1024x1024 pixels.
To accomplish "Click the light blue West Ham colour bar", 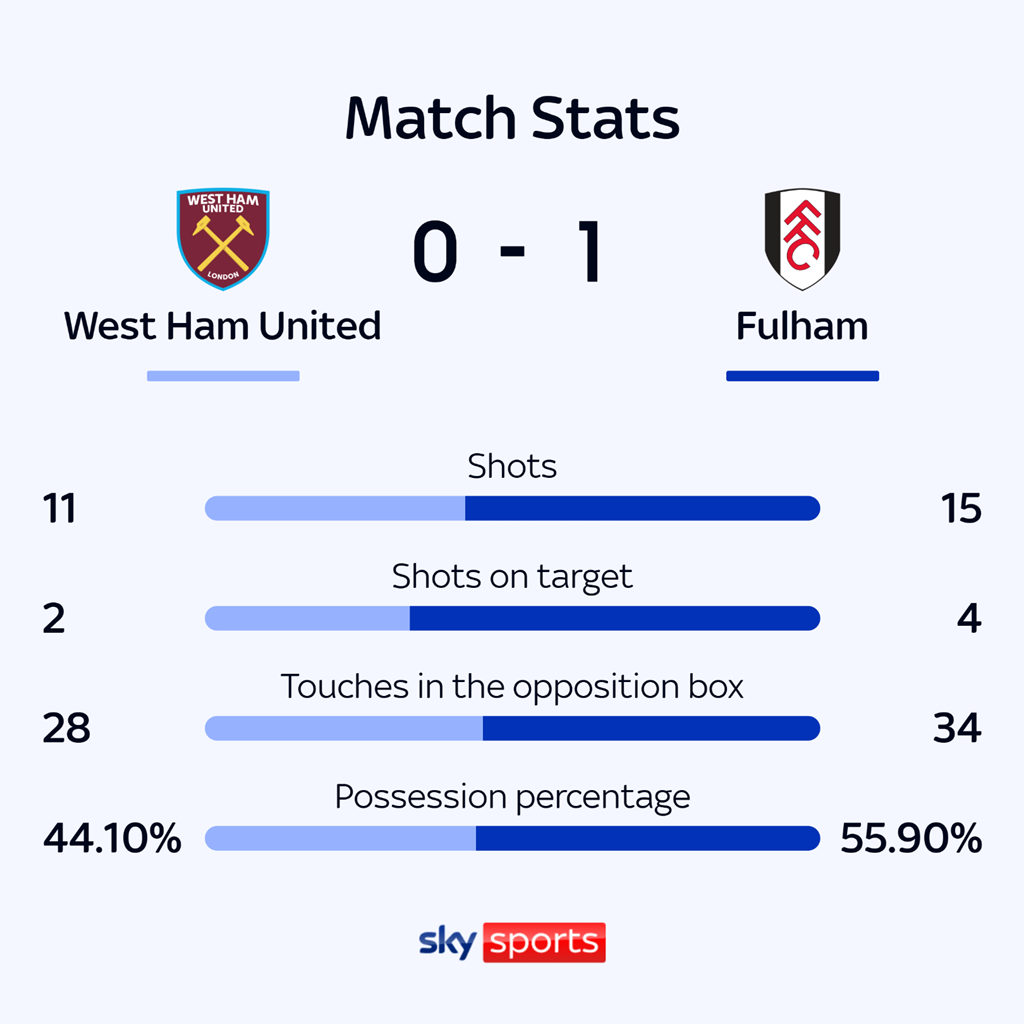I will (x=223, y=376).
